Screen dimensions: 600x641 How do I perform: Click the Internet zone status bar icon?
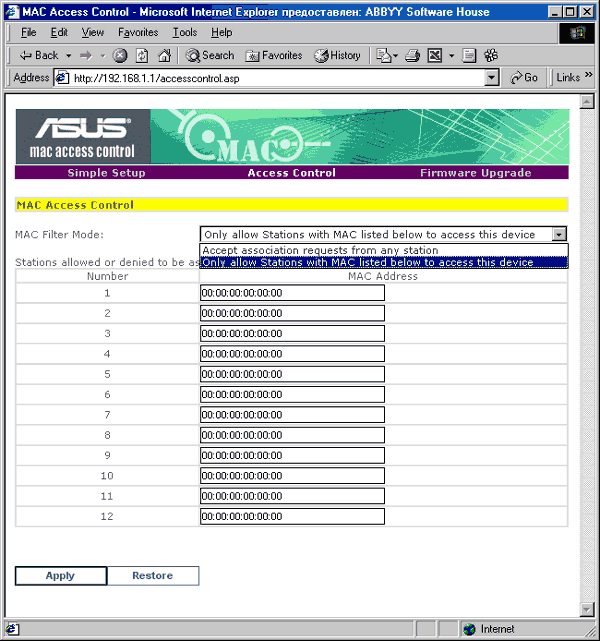coord(470,629)
